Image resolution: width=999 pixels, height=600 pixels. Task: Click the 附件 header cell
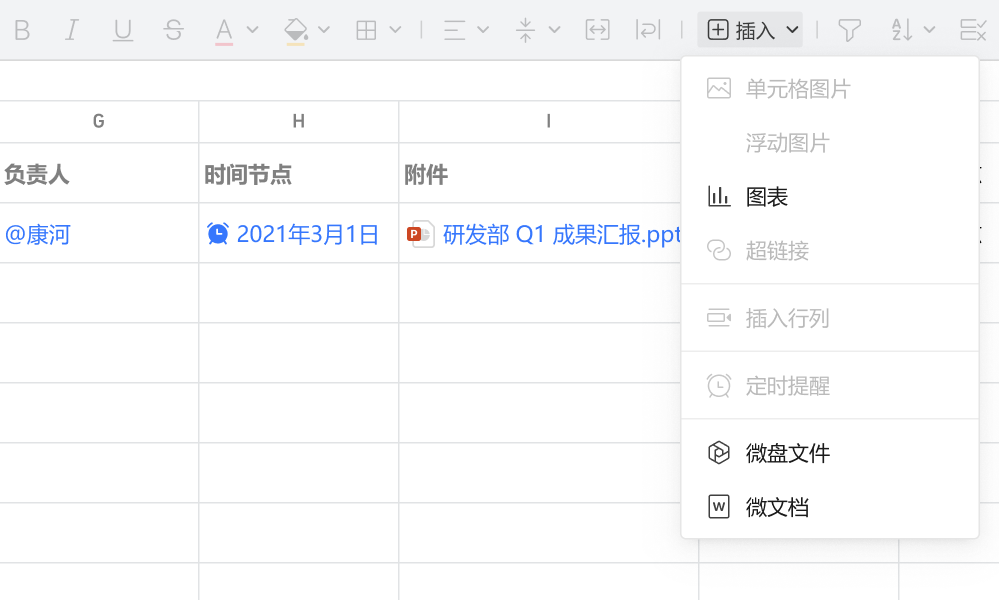pyautogui.click(x=540, y=173)
